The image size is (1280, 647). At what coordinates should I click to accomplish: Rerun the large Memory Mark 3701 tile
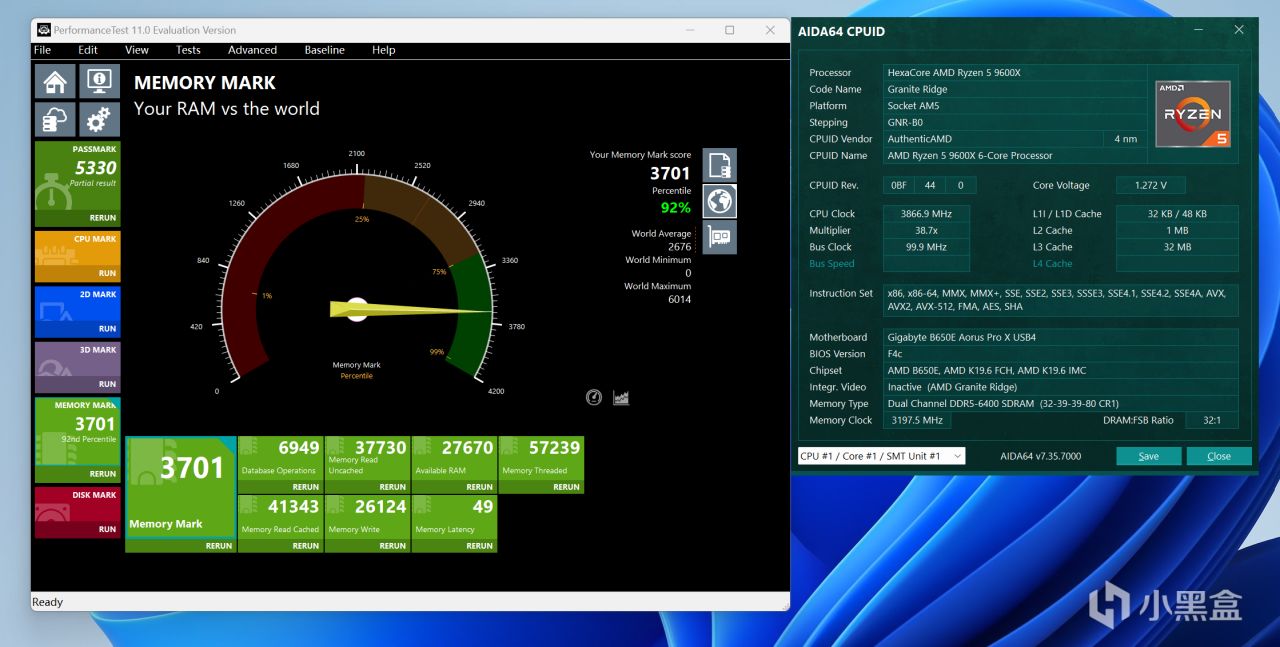click(x=219, y=546)
